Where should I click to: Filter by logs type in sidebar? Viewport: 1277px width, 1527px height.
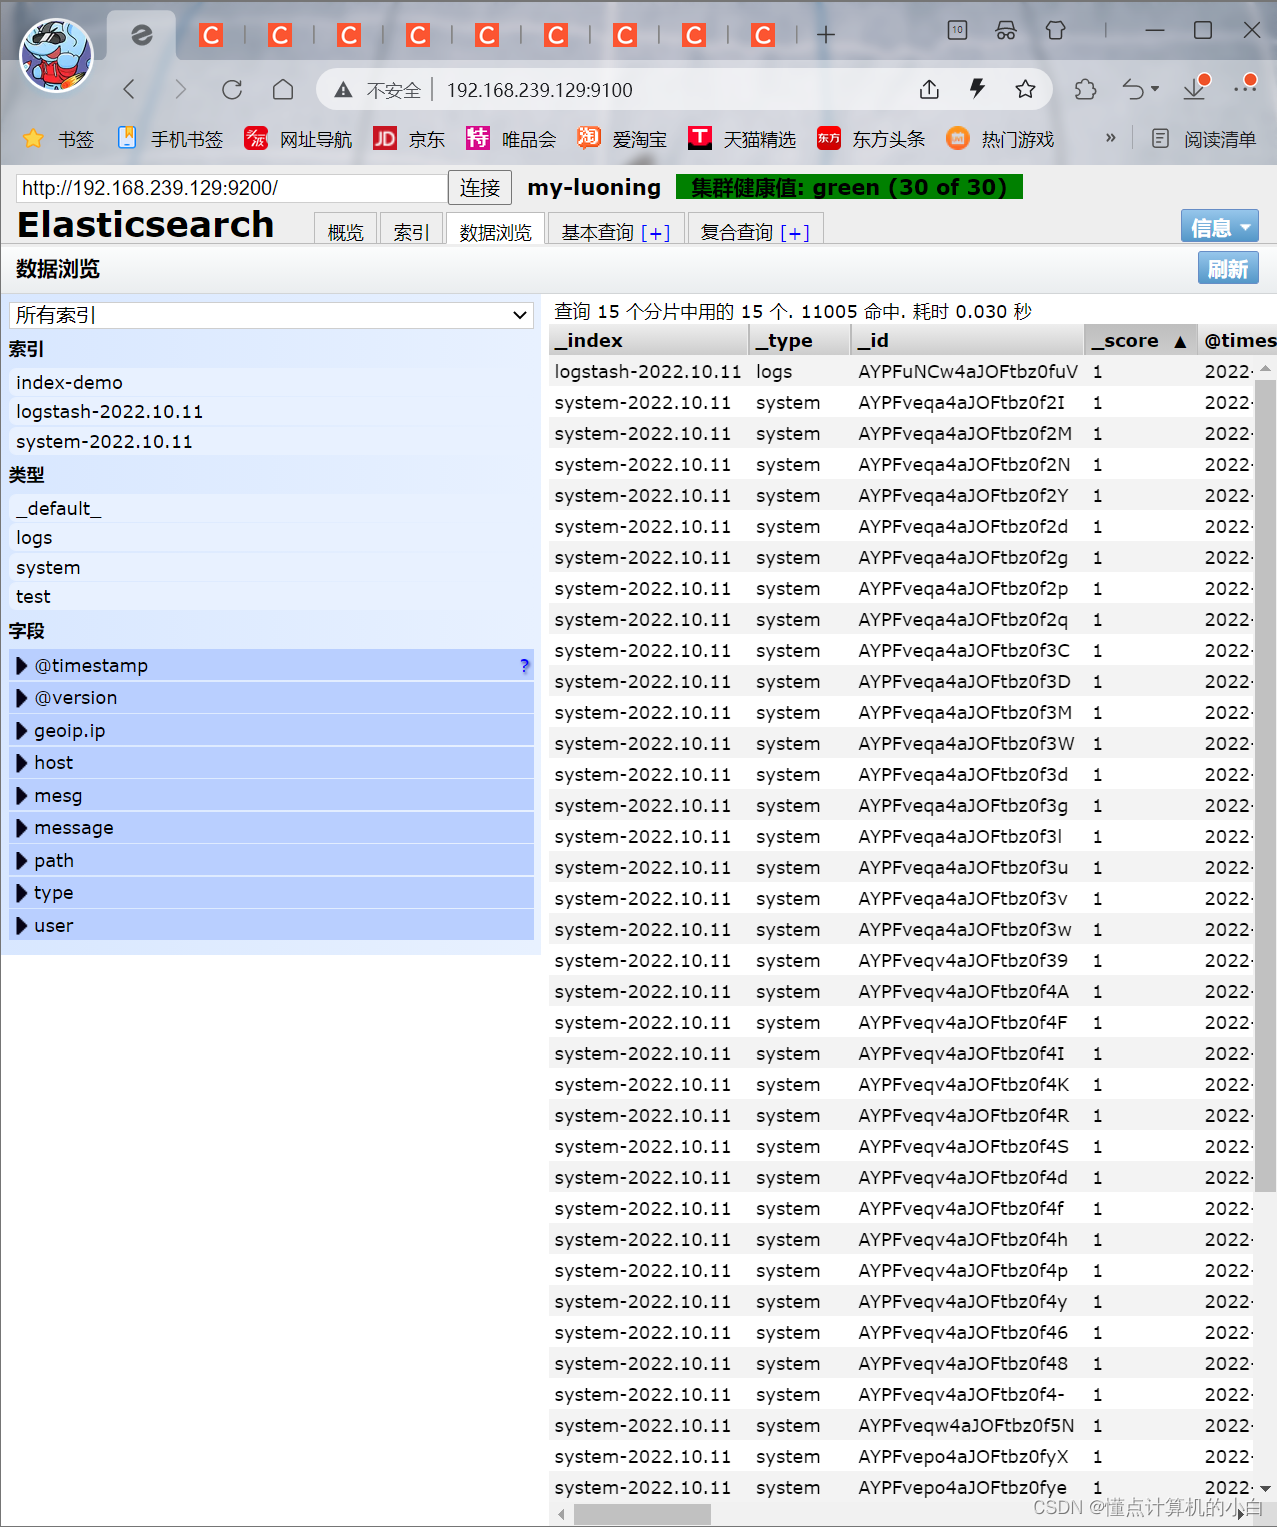271,538
